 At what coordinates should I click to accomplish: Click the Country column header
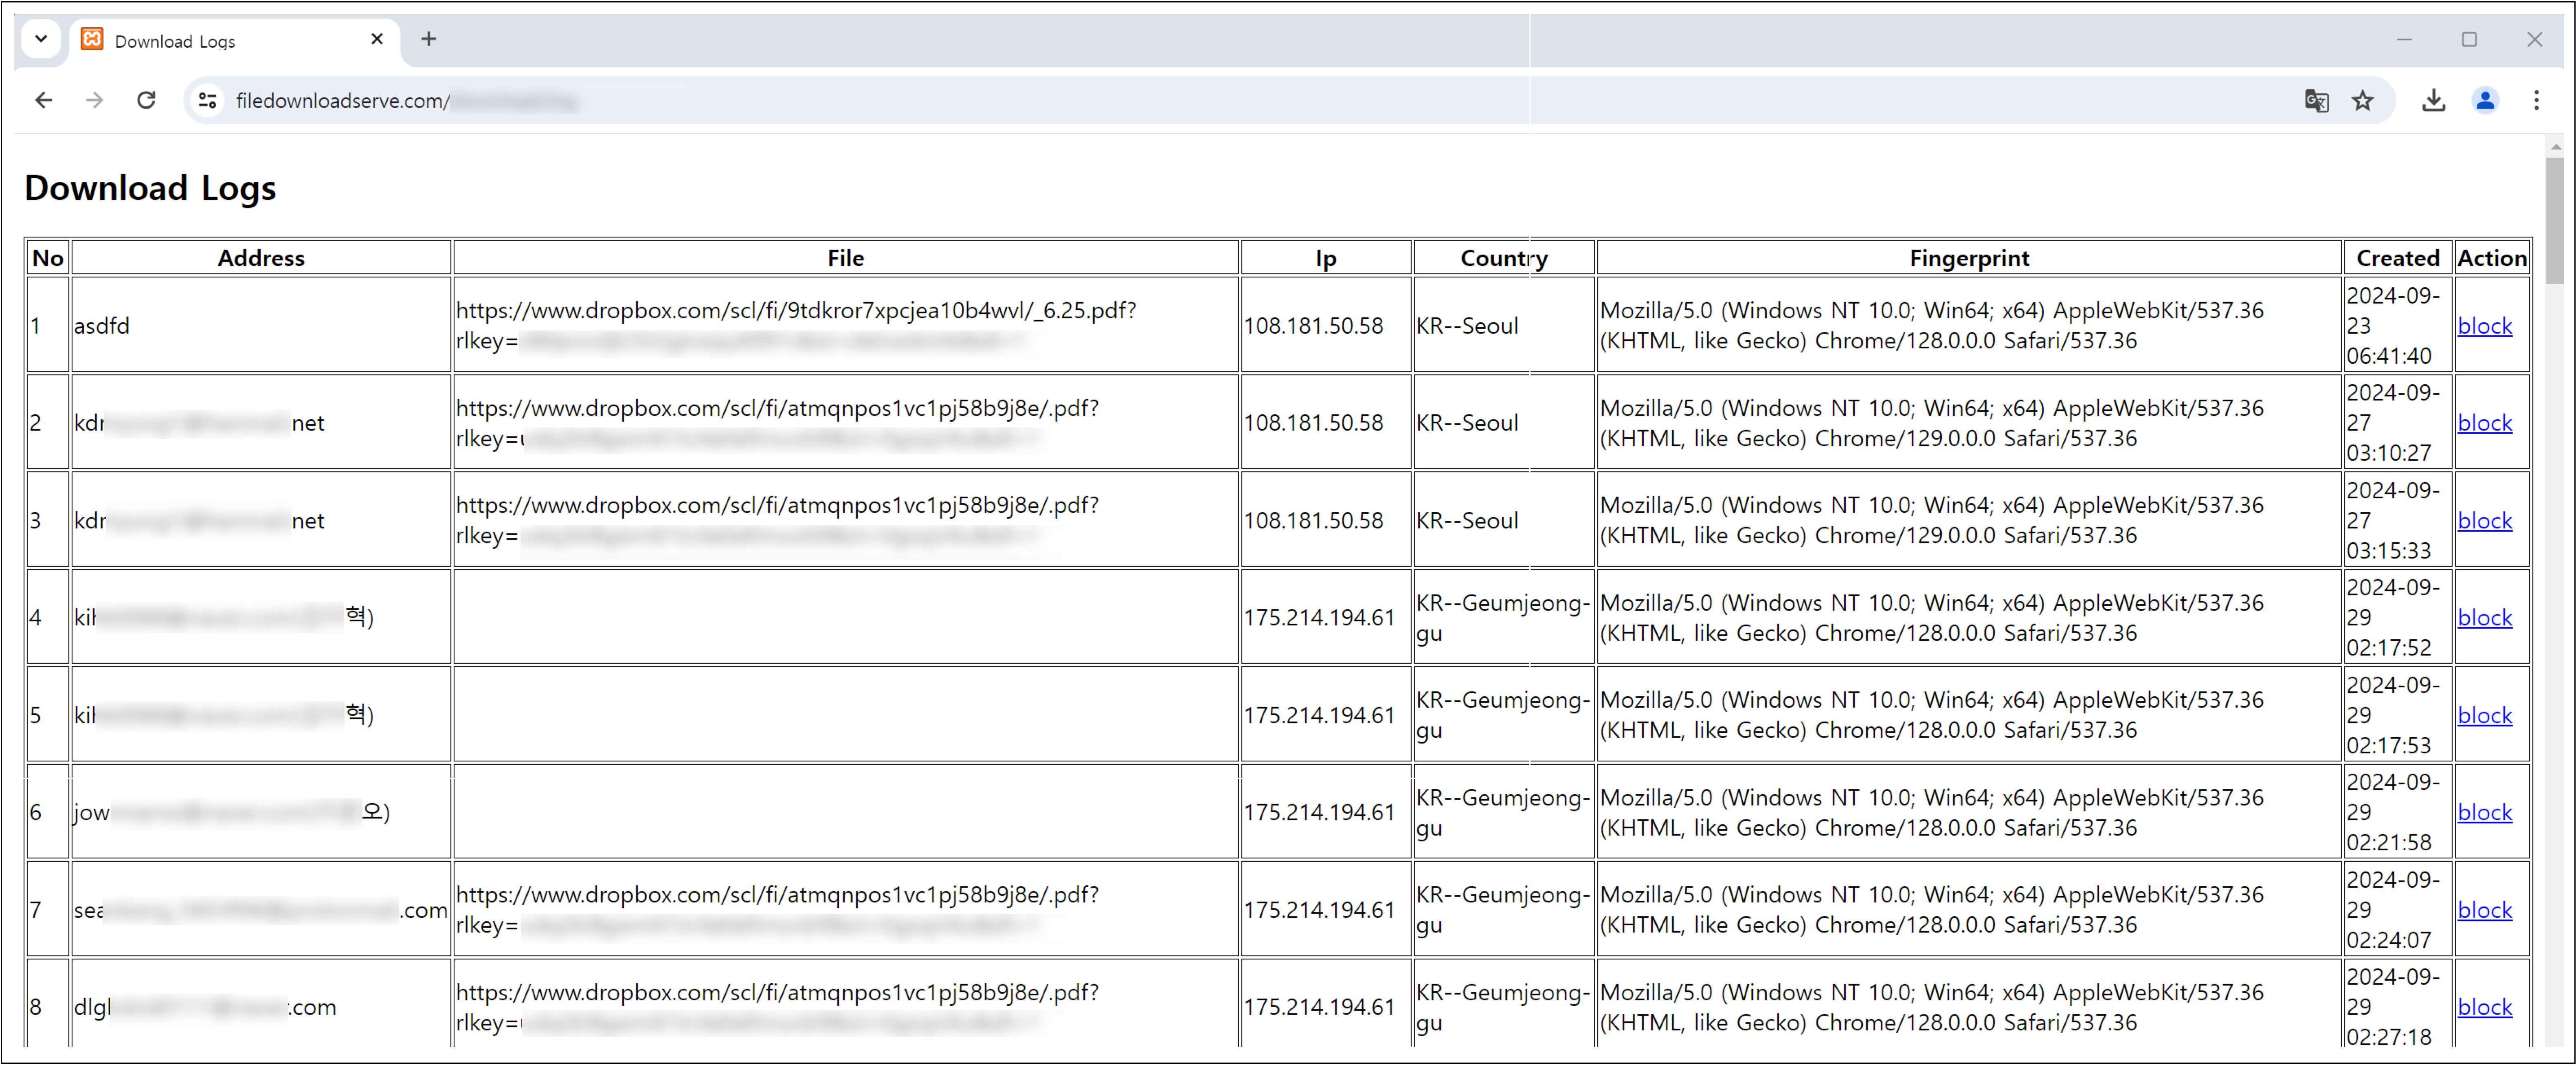[1498, 258]
